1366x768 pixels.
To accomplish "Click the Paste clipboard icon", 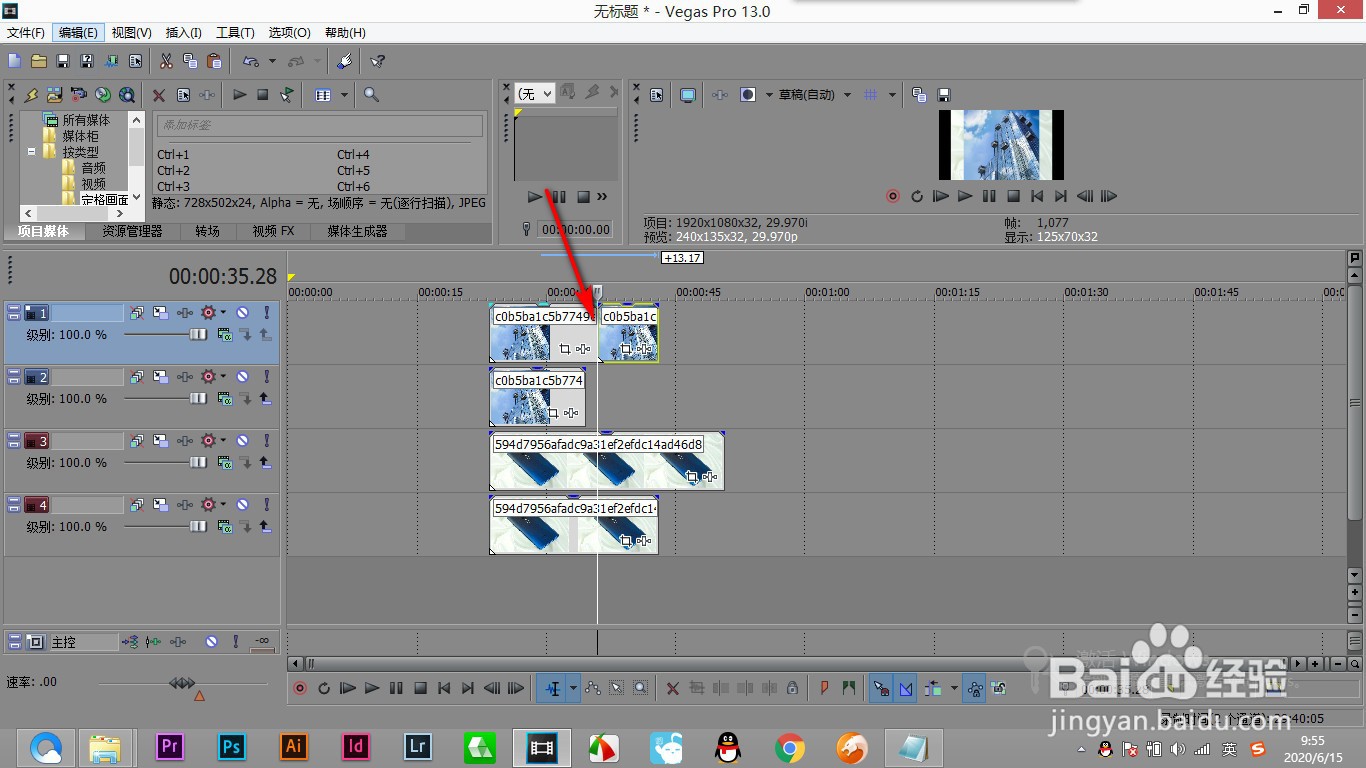I will click(214, 61).
